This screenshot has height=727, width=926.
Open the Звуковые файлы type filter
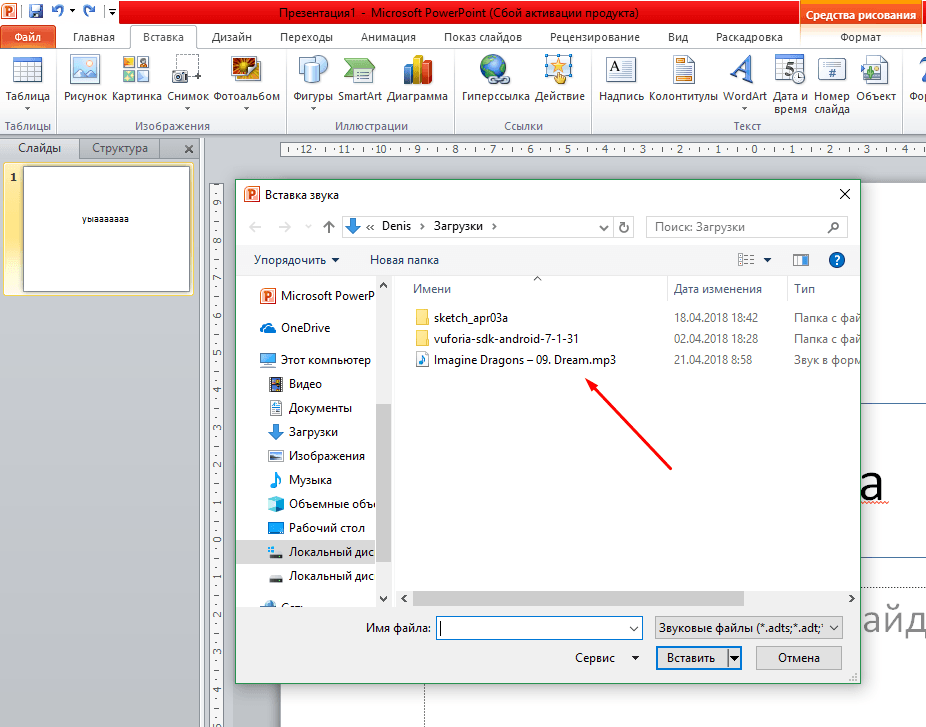click(x=749, y=628)
